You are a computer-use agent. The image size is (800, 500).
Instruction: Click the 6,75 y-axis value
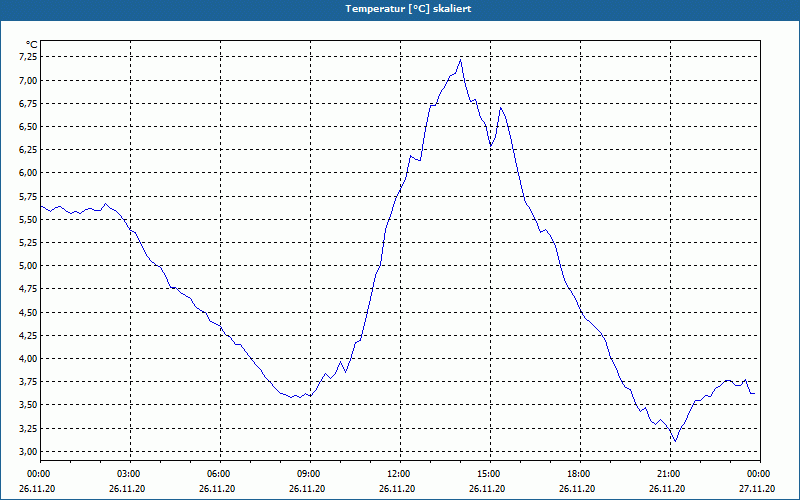(29, 104)
